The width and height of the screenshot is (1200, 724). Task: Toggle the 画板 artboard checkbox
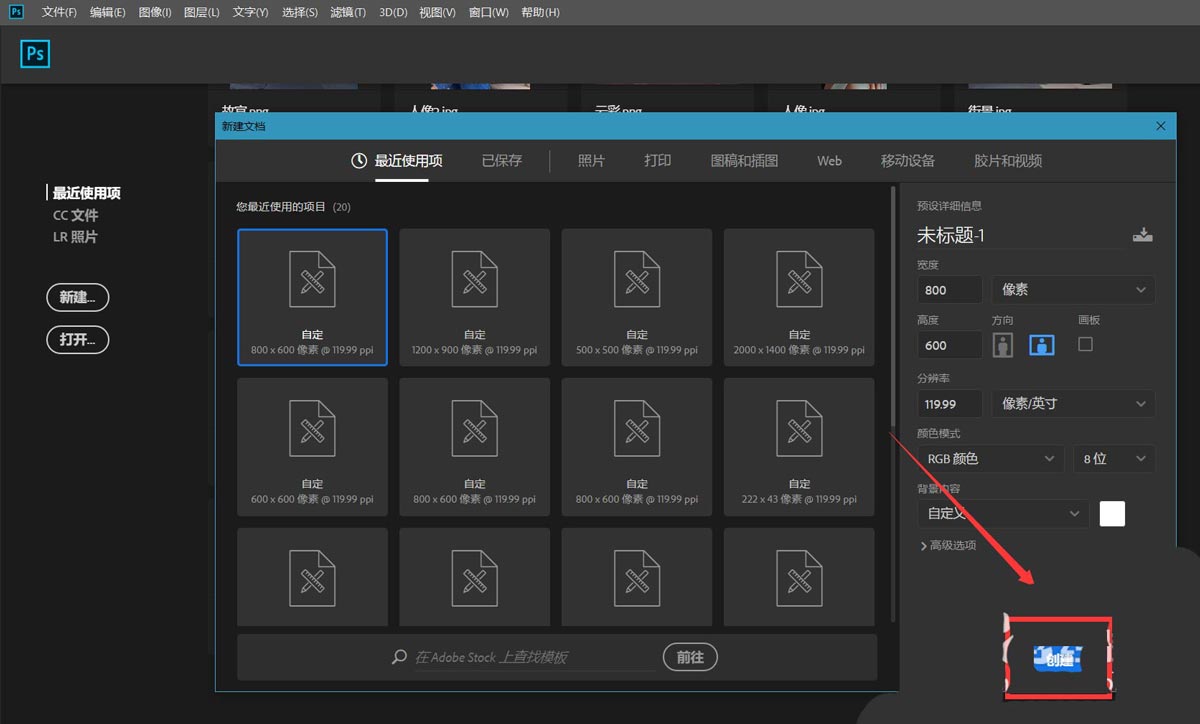(x=1086, y=344)
